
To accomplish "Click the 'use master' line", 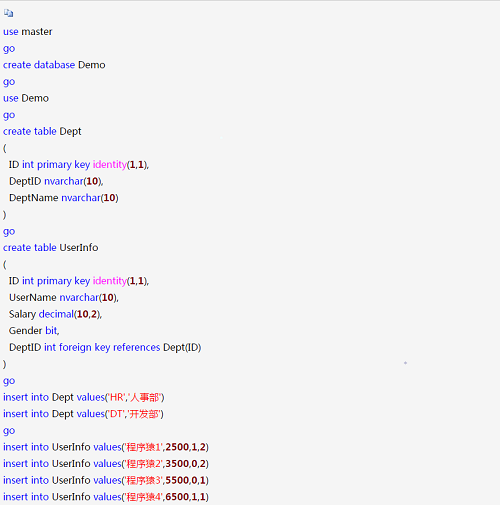I will [28, 32].
